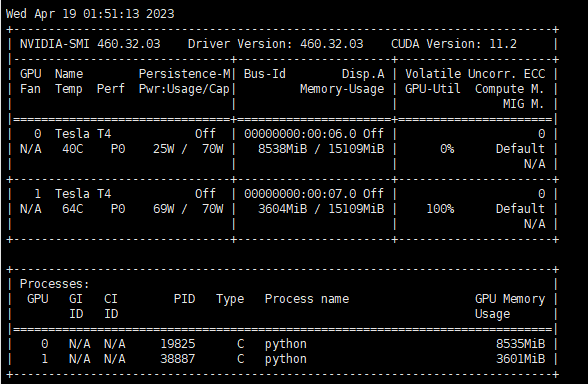Click 'python' in the PID 19825 row
Image resolution: width=588 pixels, height=384 pixels.
[286, 344]
